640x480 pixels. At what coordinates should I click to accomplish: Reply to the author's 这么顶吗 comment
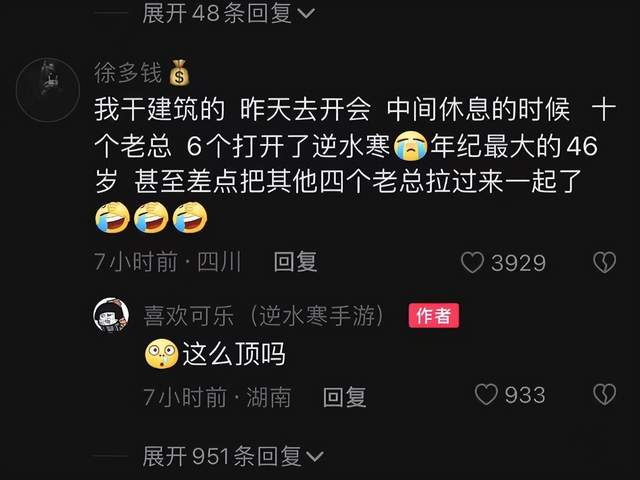344,396
